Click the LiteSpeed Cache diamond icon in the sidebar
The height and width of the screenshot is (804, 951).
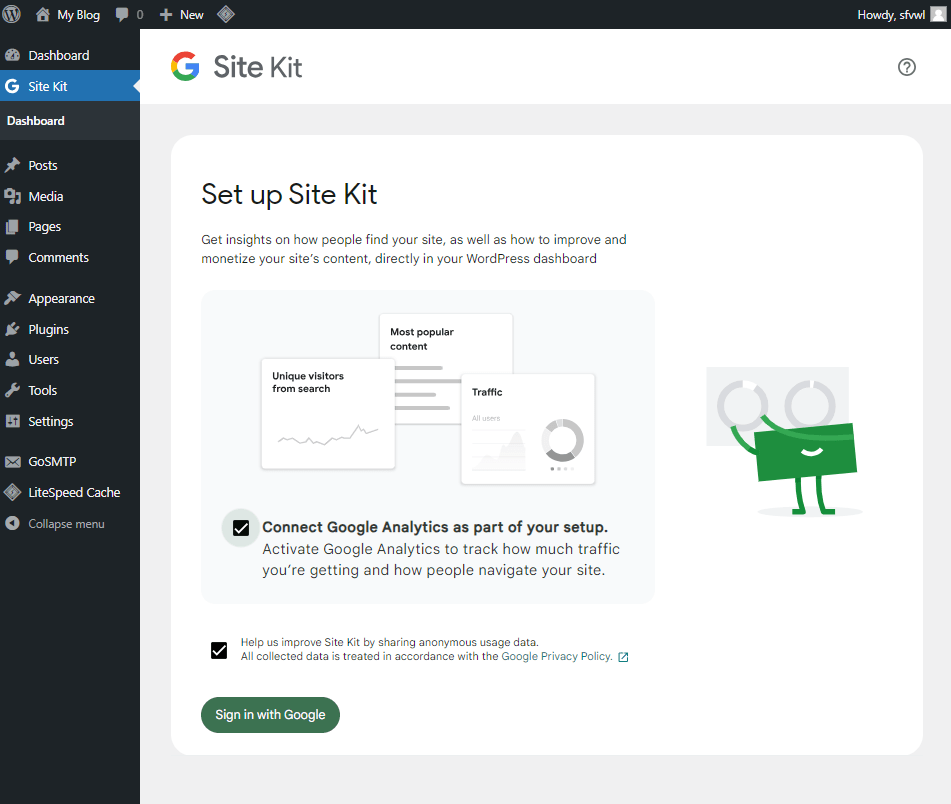click(12, 492)
